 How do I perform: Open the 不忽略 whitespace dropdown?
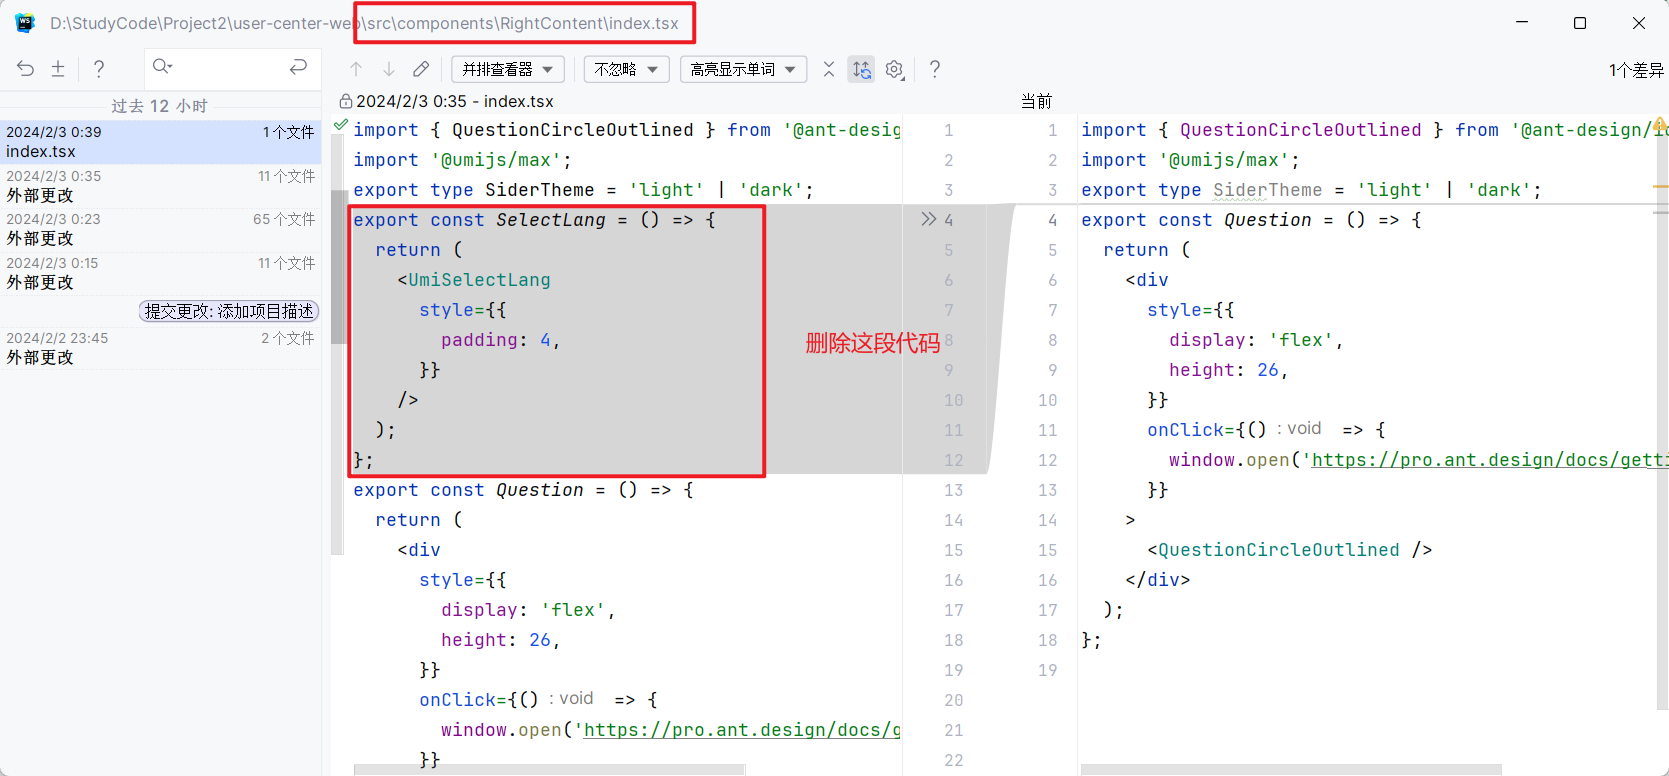[626, 69]
